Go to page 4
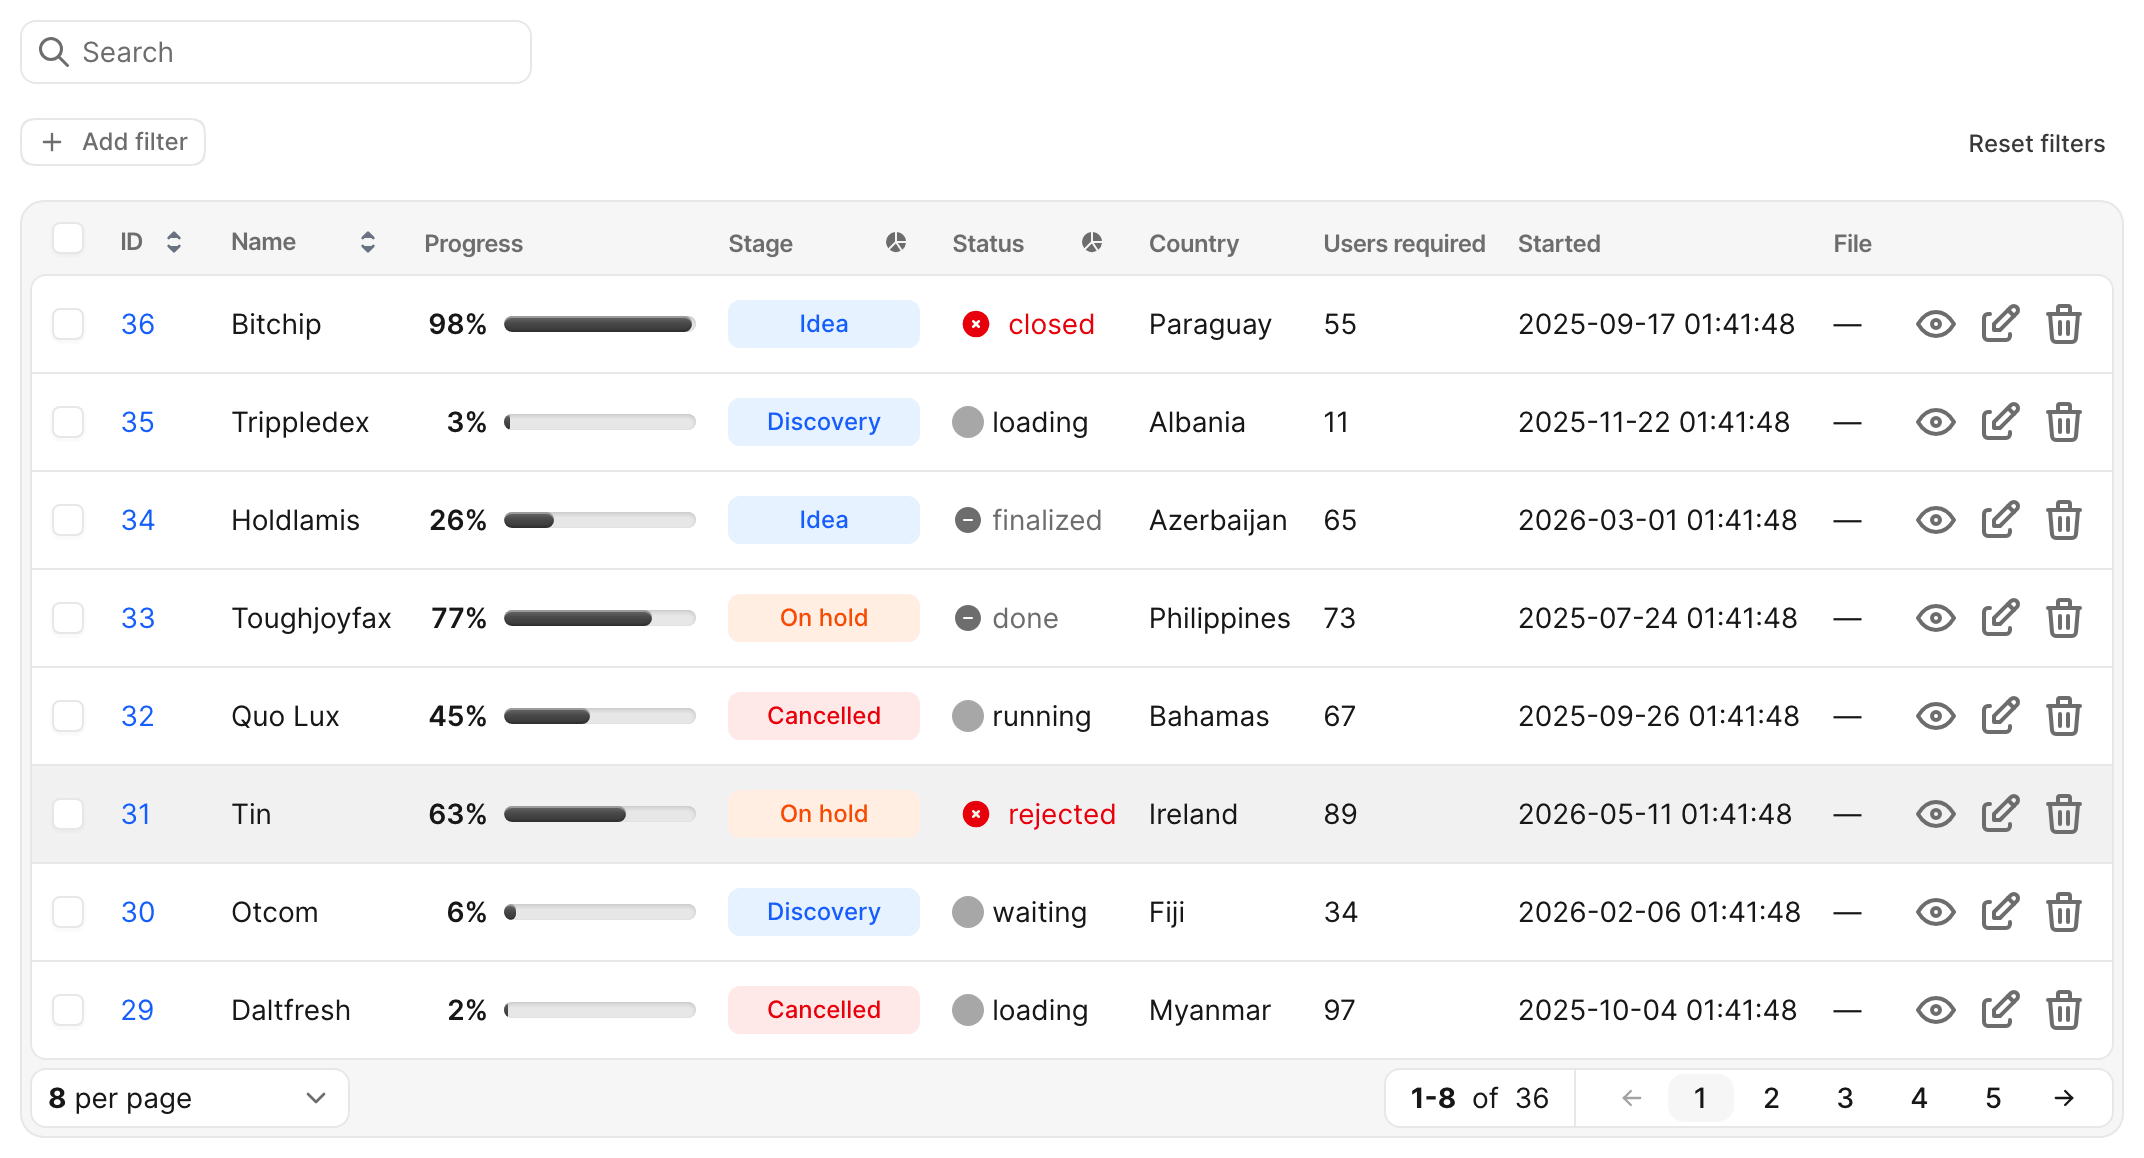 tap(1919, 1098)
